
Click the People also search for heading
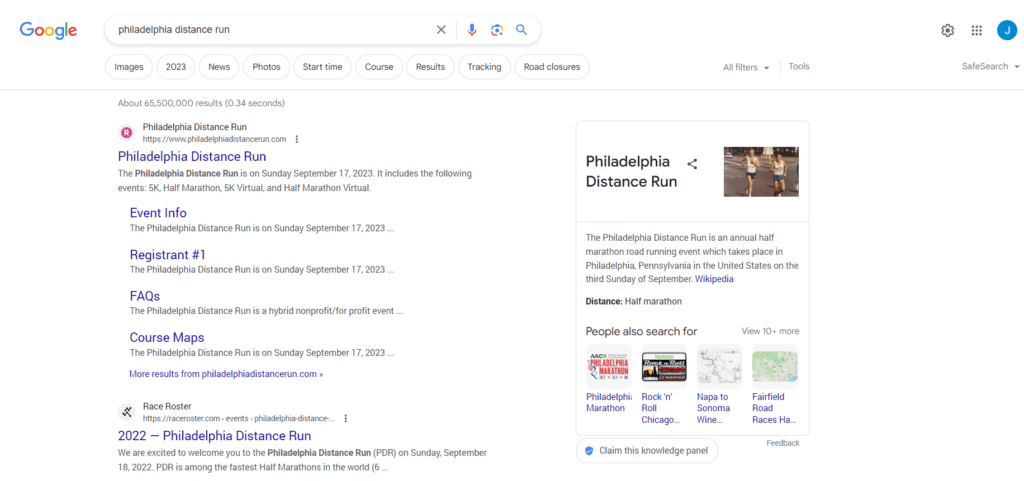pos(641,331)
